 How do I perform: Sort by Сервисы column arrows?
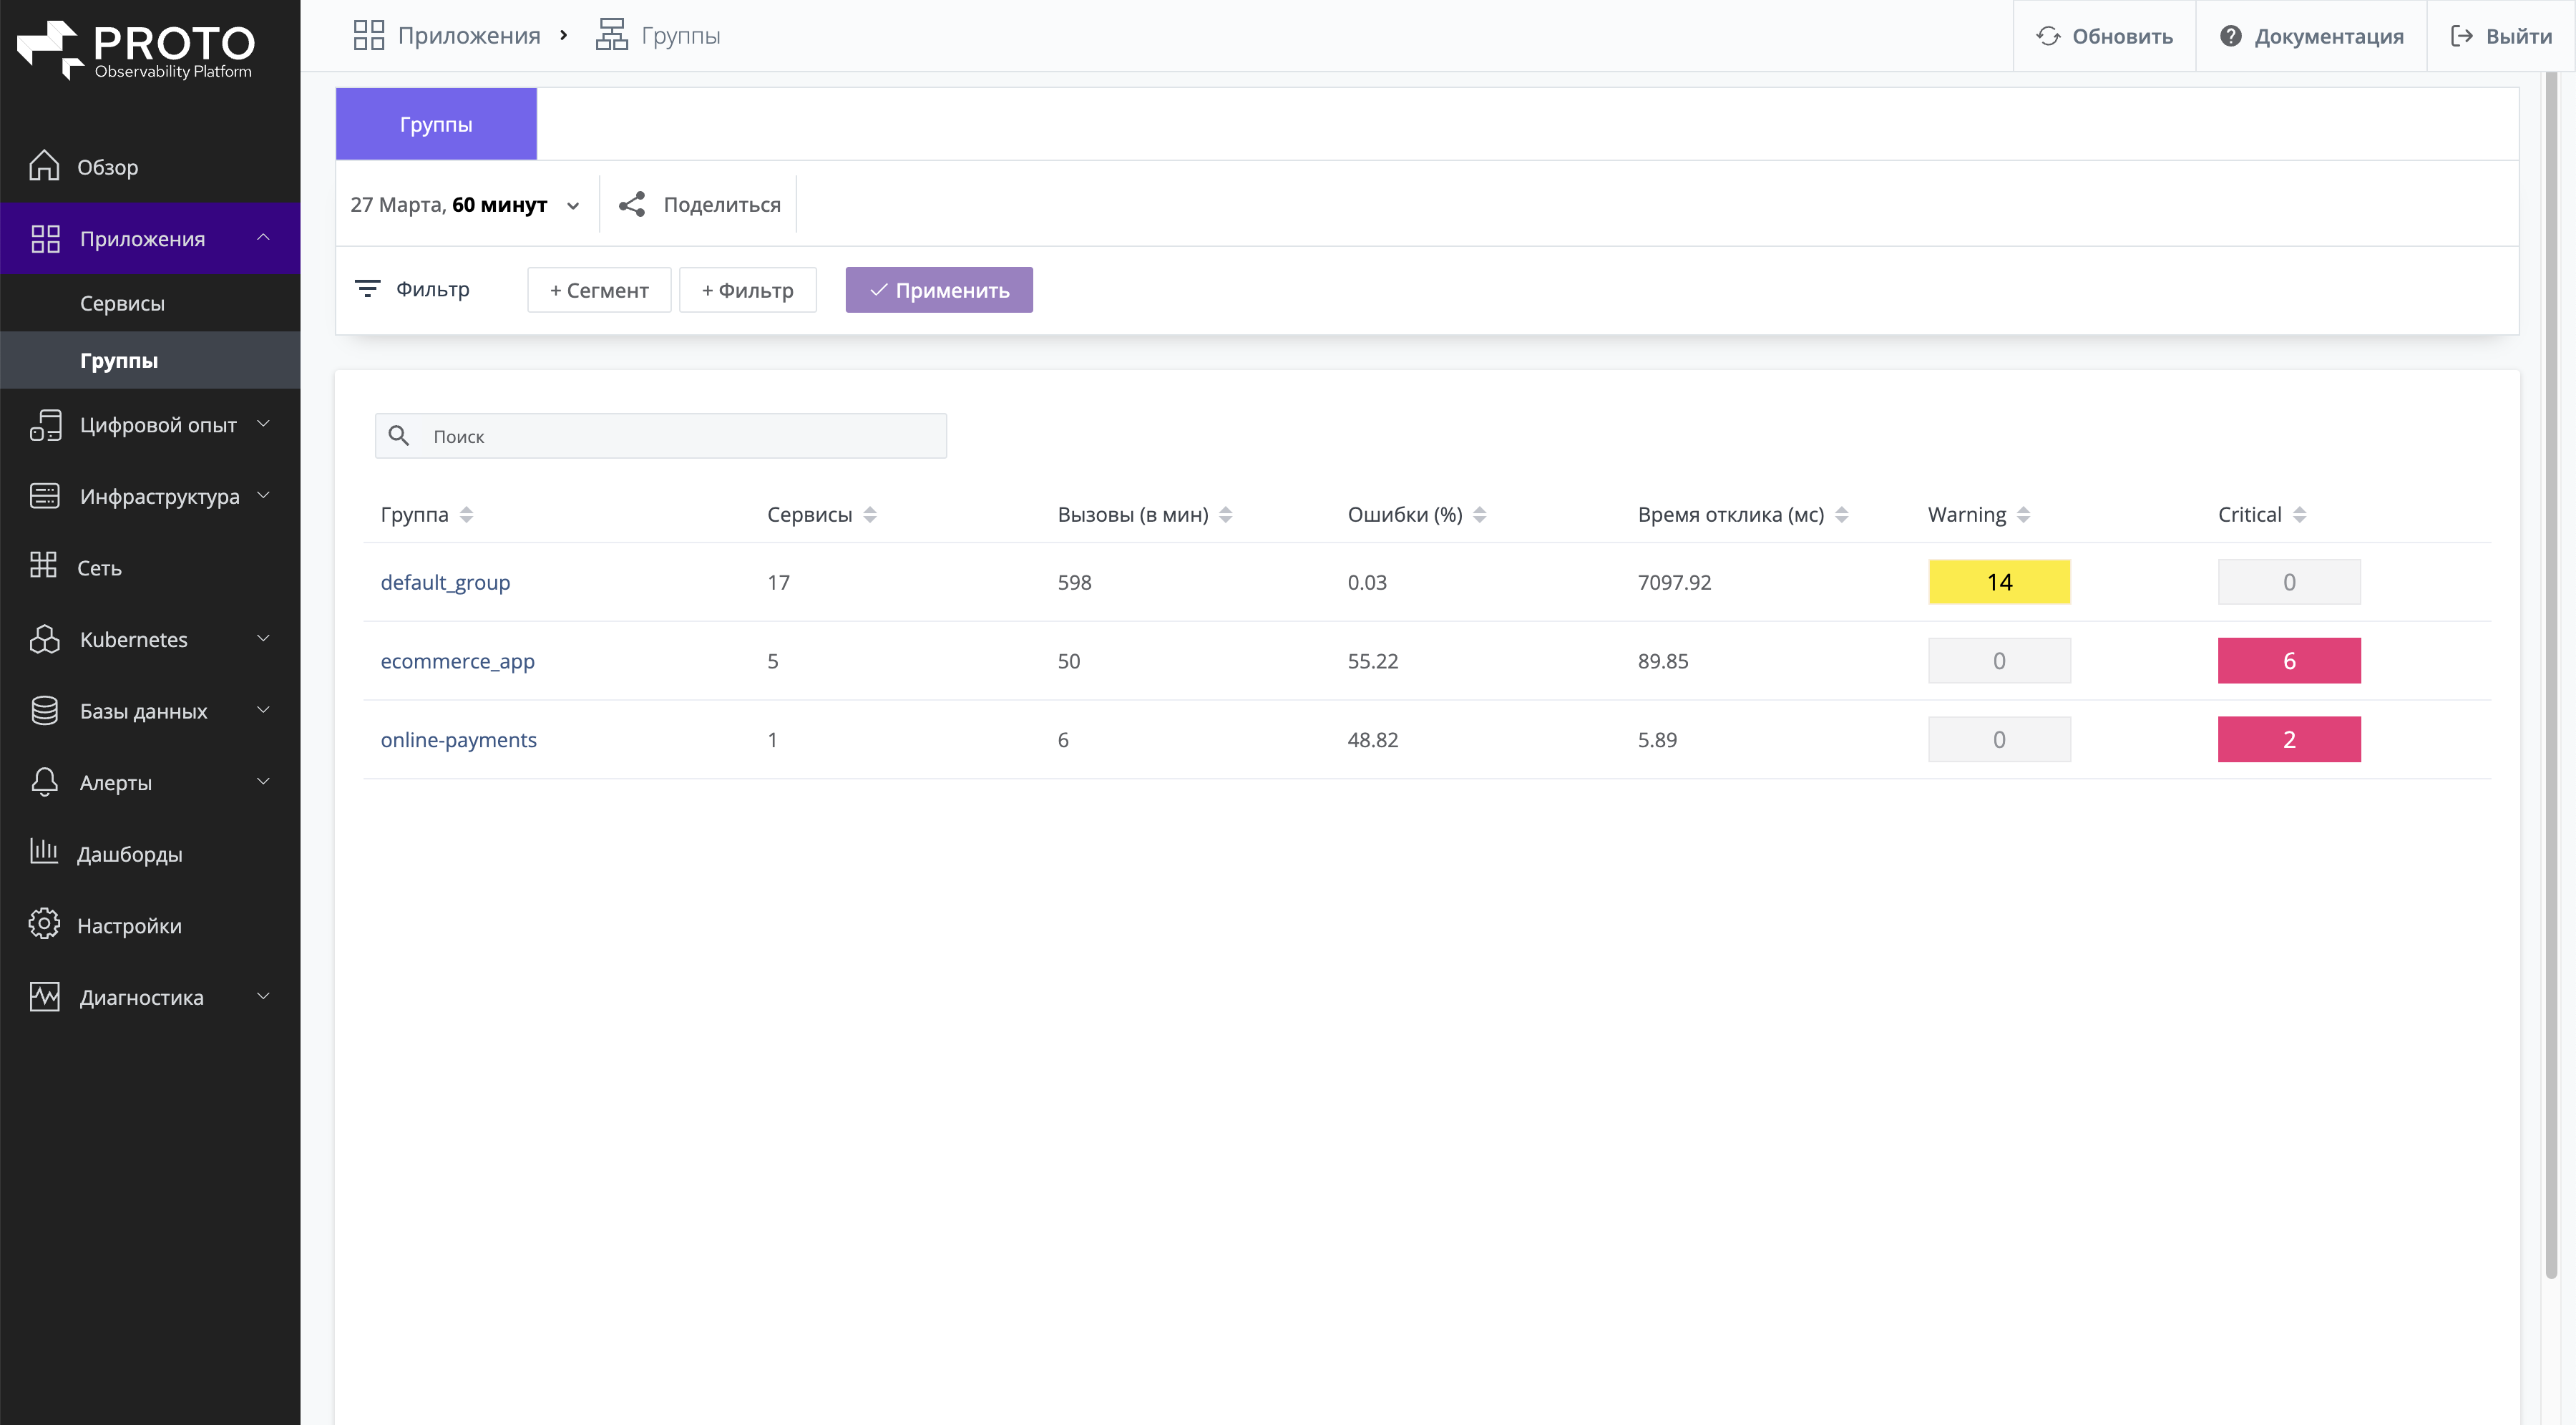870,514
